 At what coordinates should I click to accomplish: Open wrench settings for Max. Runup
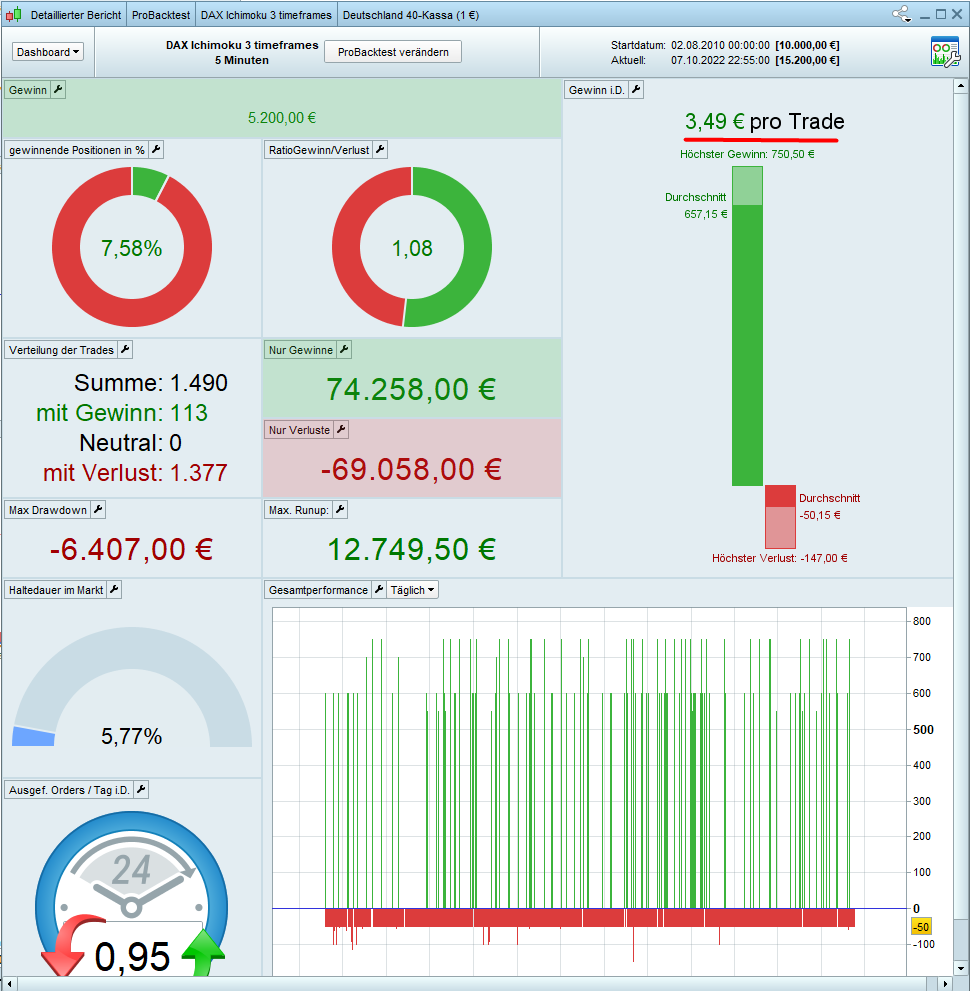click(340, 509)
